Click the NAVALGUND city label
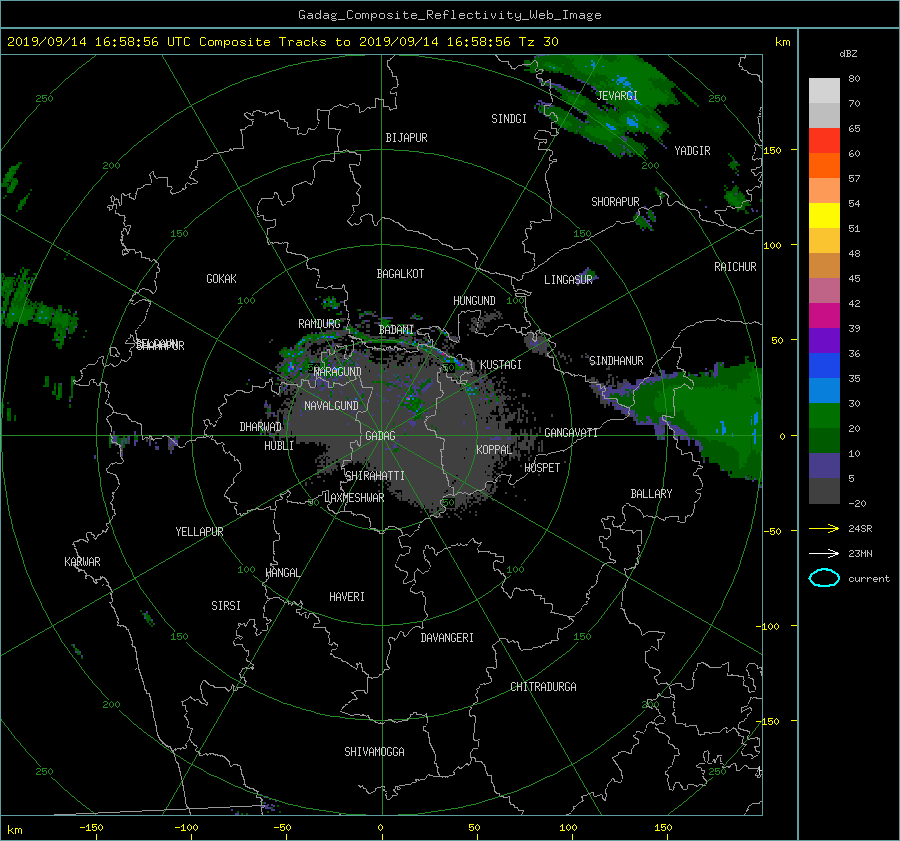This screenshot has height=841, width=900. 331,406
